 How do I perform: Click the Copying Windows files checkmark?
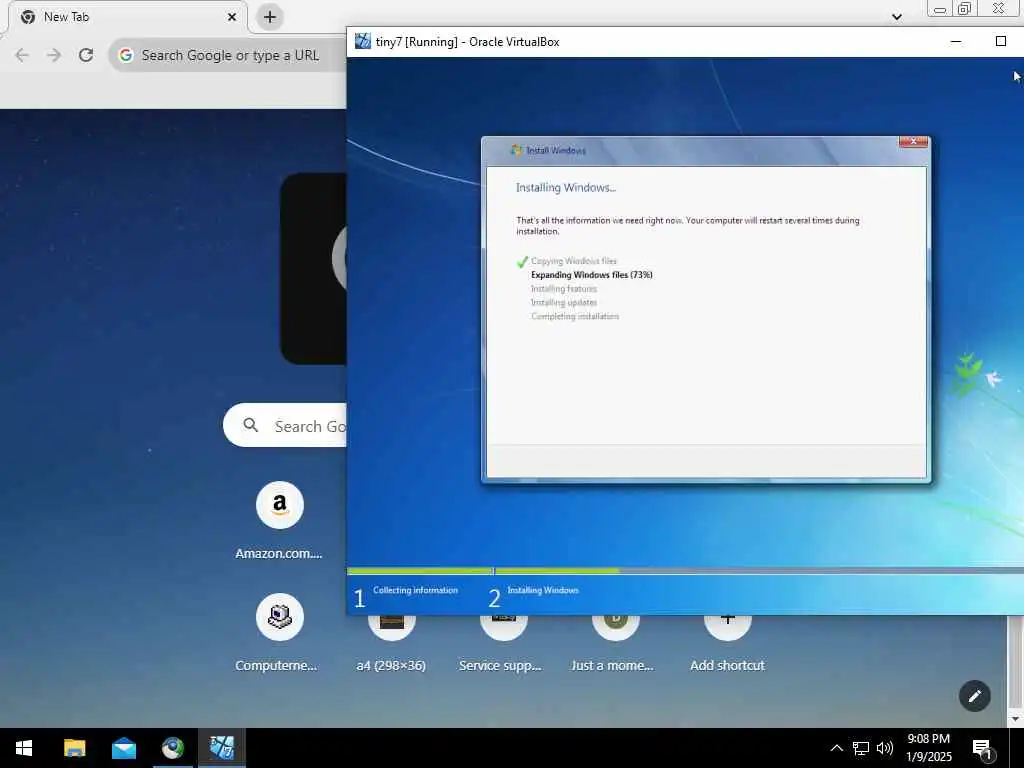[x=522, y=262]
